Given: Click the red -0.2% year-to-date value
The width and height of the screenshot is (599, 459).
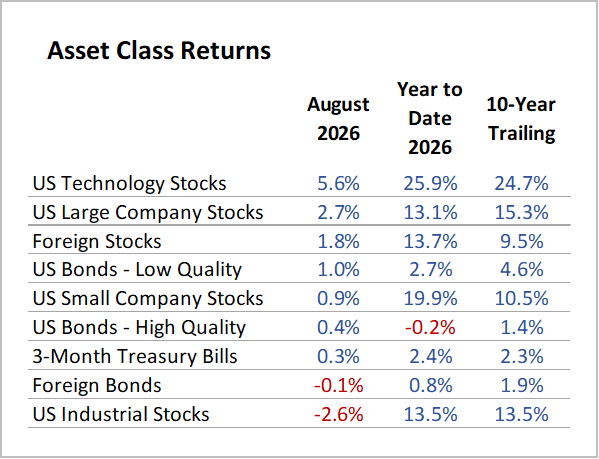Looking at the screenshot, I should [x=430, y=328].
